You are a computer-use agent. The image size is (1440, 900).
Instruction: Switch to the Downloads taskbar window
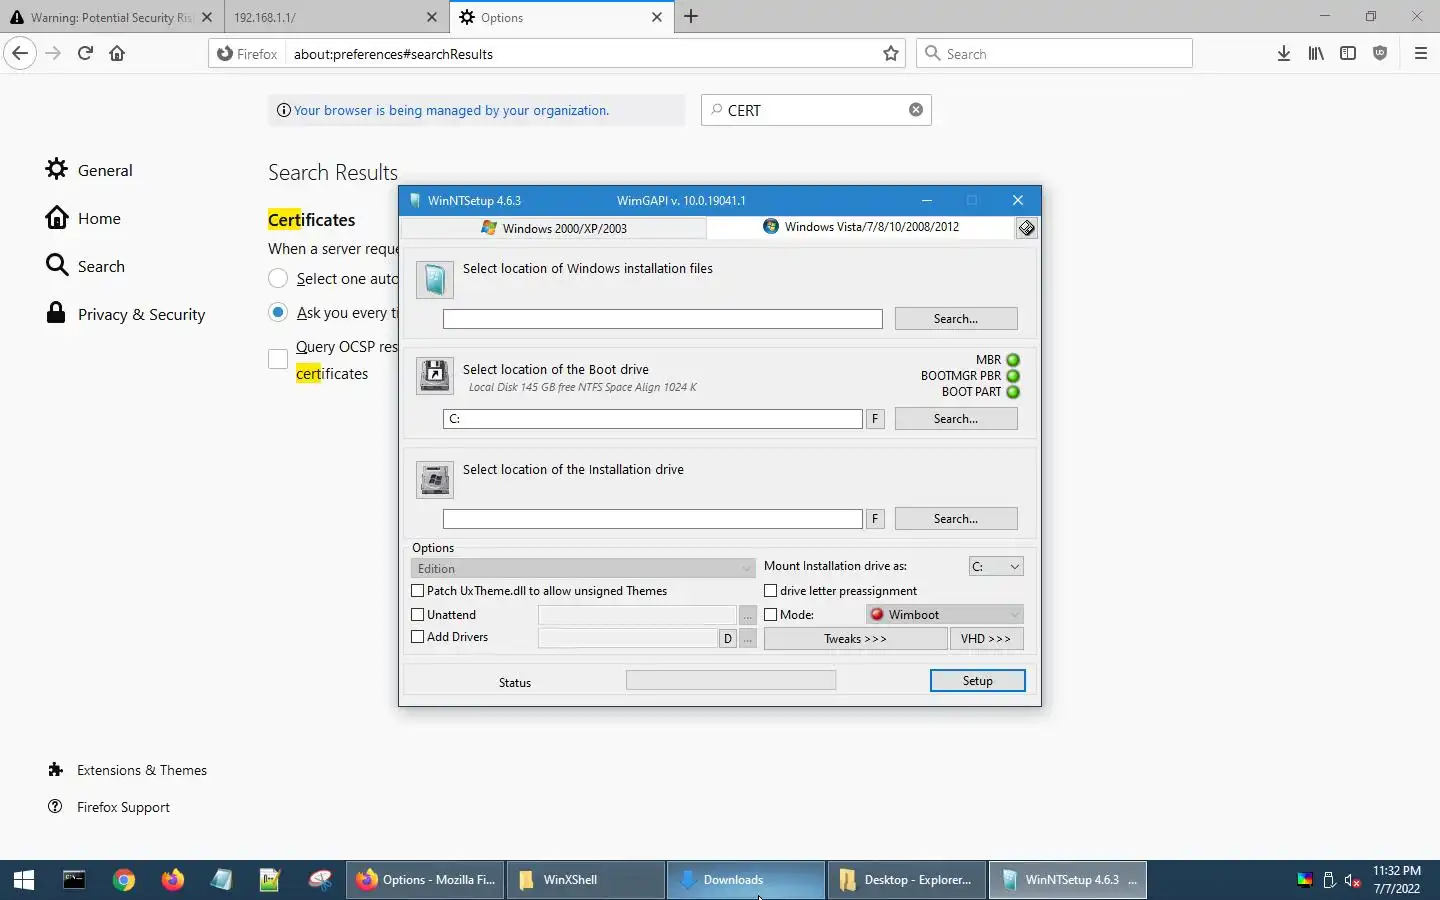(746, 880)
